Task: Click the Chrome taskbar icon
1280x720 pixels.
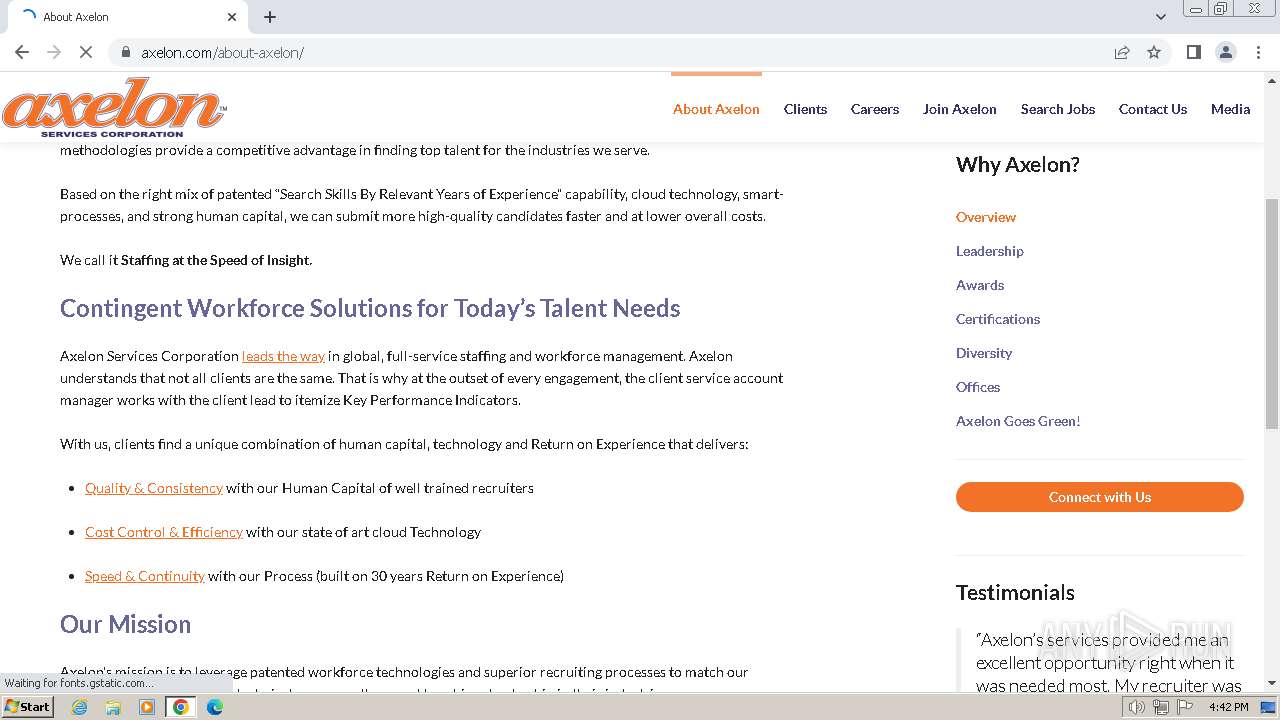Action: tap(181, 707)
